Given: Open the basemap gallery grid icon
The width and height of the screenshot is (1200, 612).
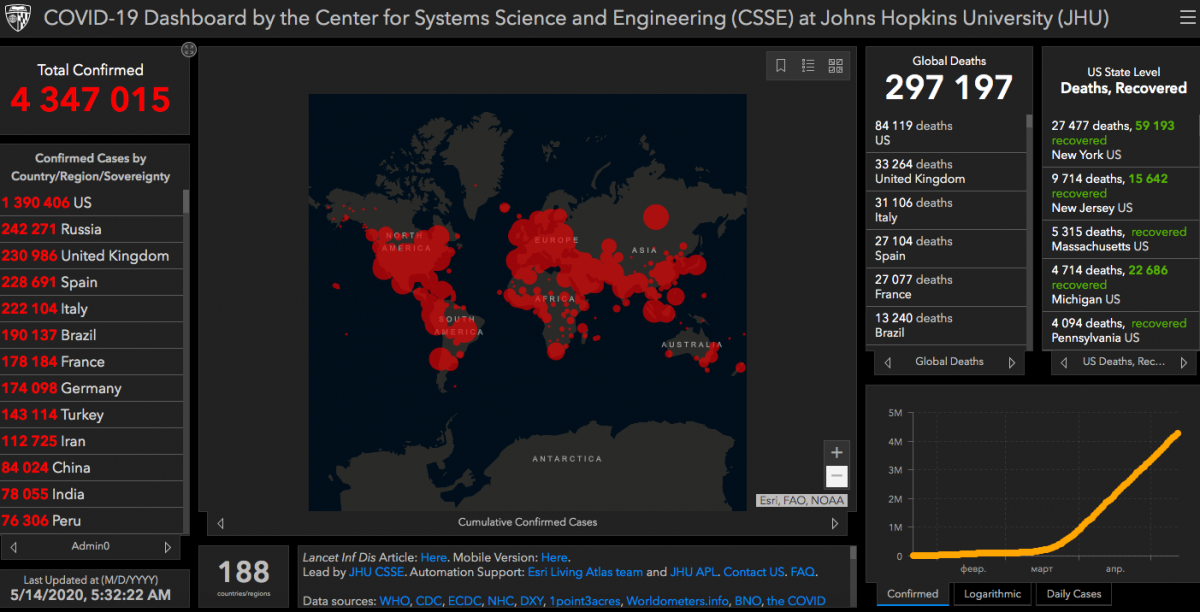Looking at the screenshot, I should [836, 66].
